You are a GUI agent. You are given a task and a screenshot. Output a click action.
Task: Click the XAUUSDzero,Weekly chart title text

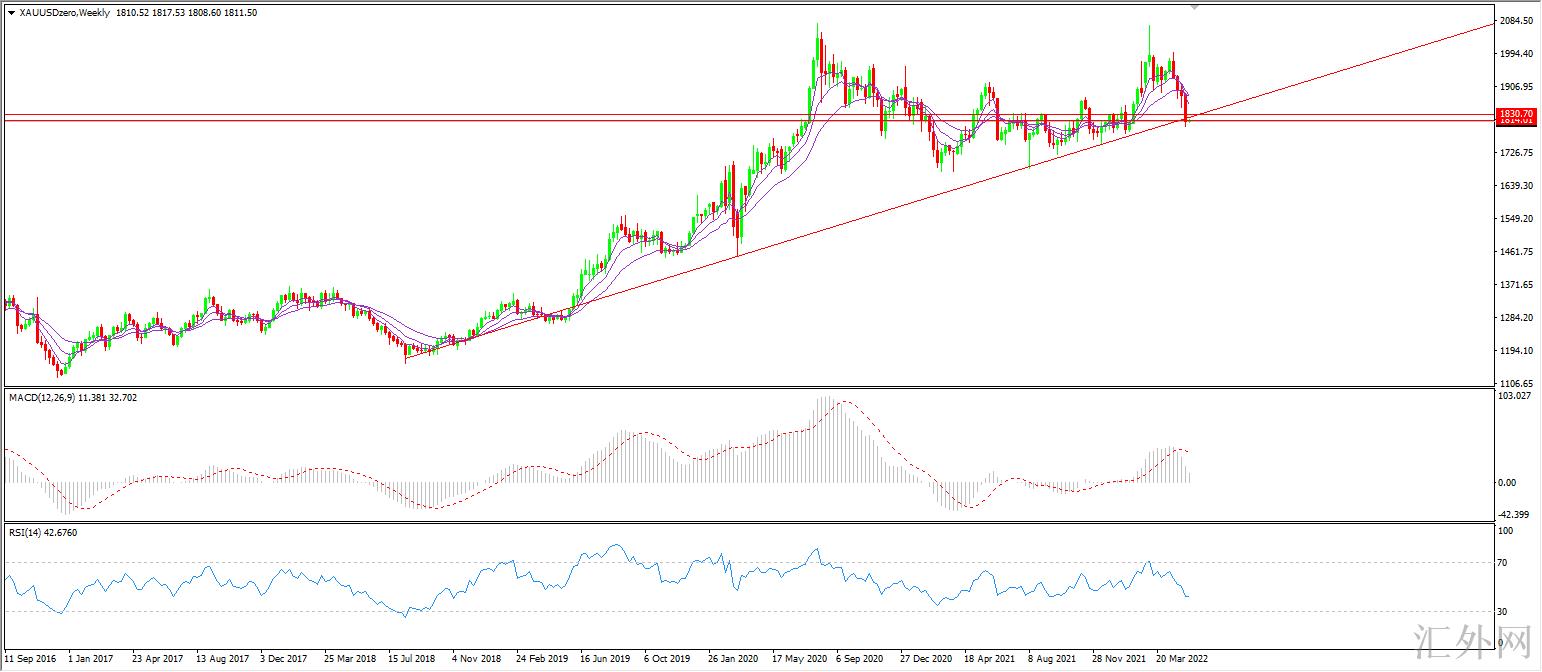[x=65, y=13]
